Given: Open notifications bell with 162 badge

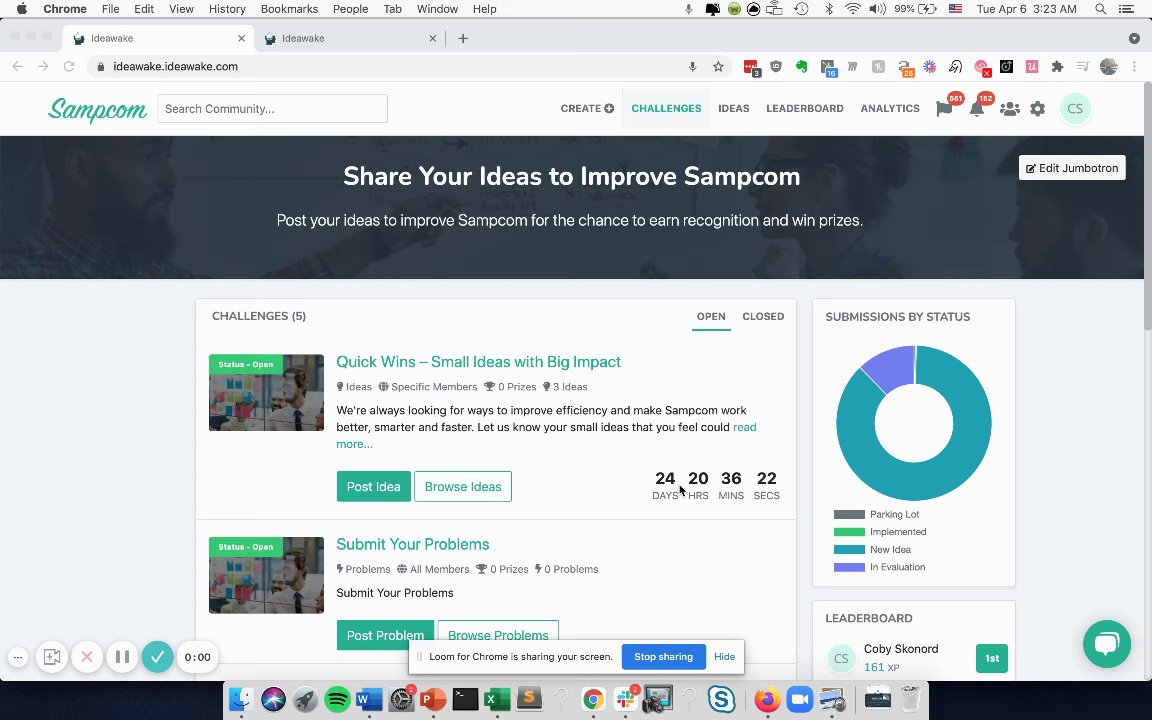Looking at the screenshot, I should coord(976,109).
